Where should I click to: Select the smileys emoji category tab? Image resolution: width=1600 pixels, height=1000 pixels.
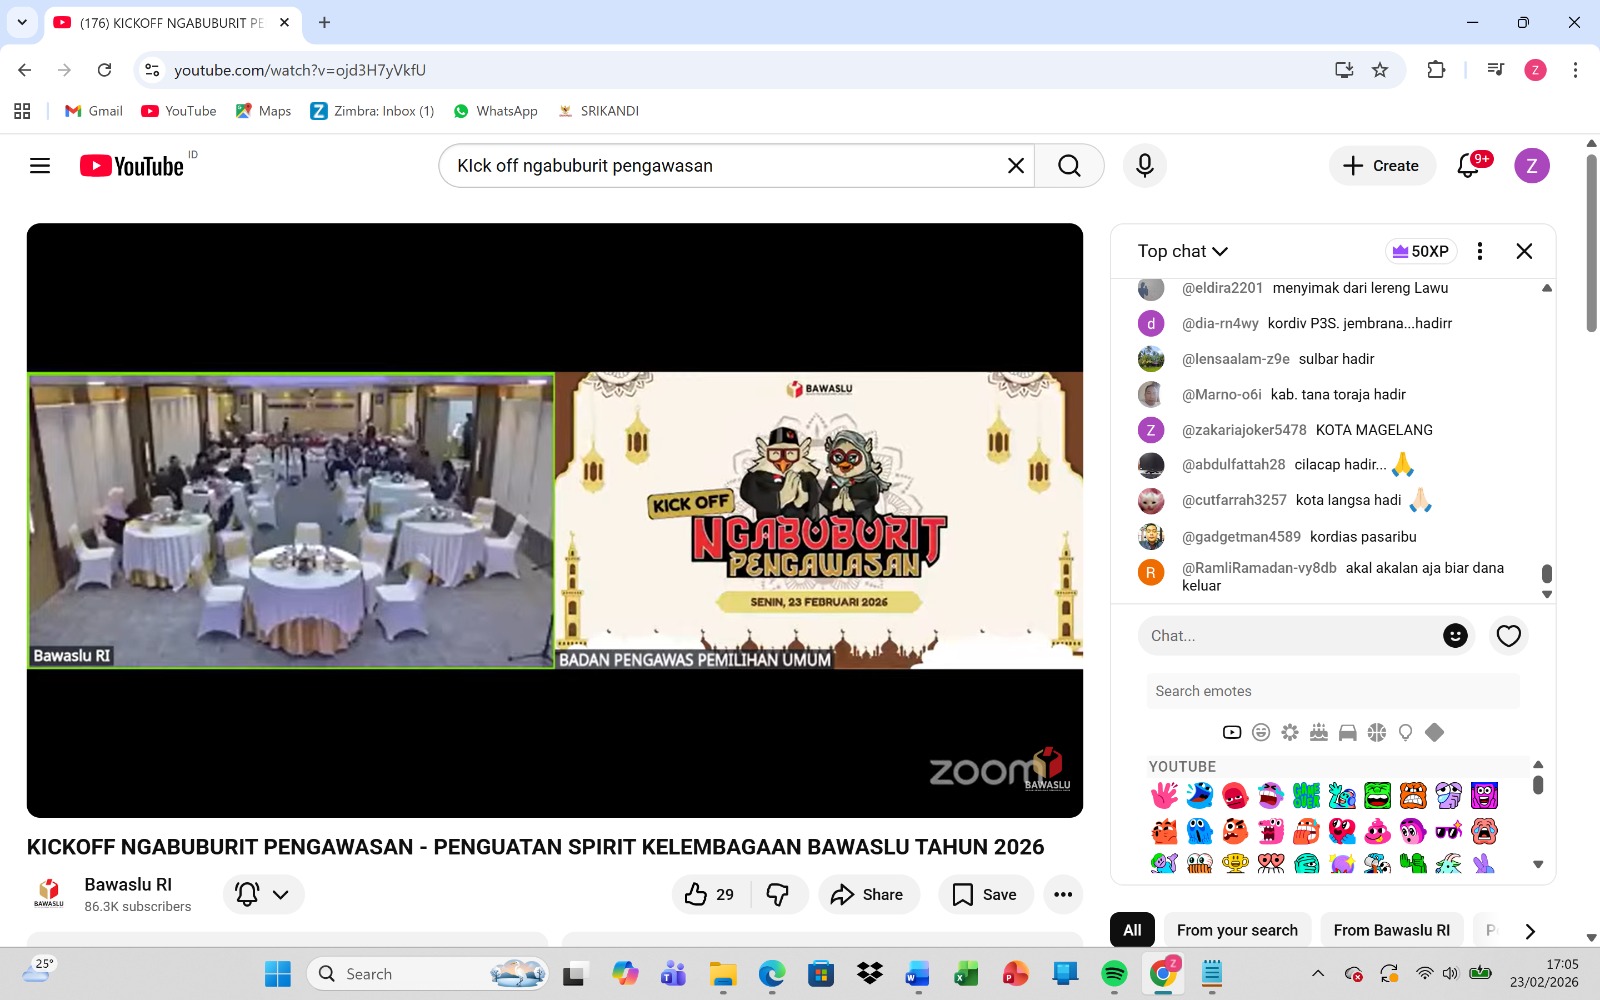click(x=1261, y=733)
